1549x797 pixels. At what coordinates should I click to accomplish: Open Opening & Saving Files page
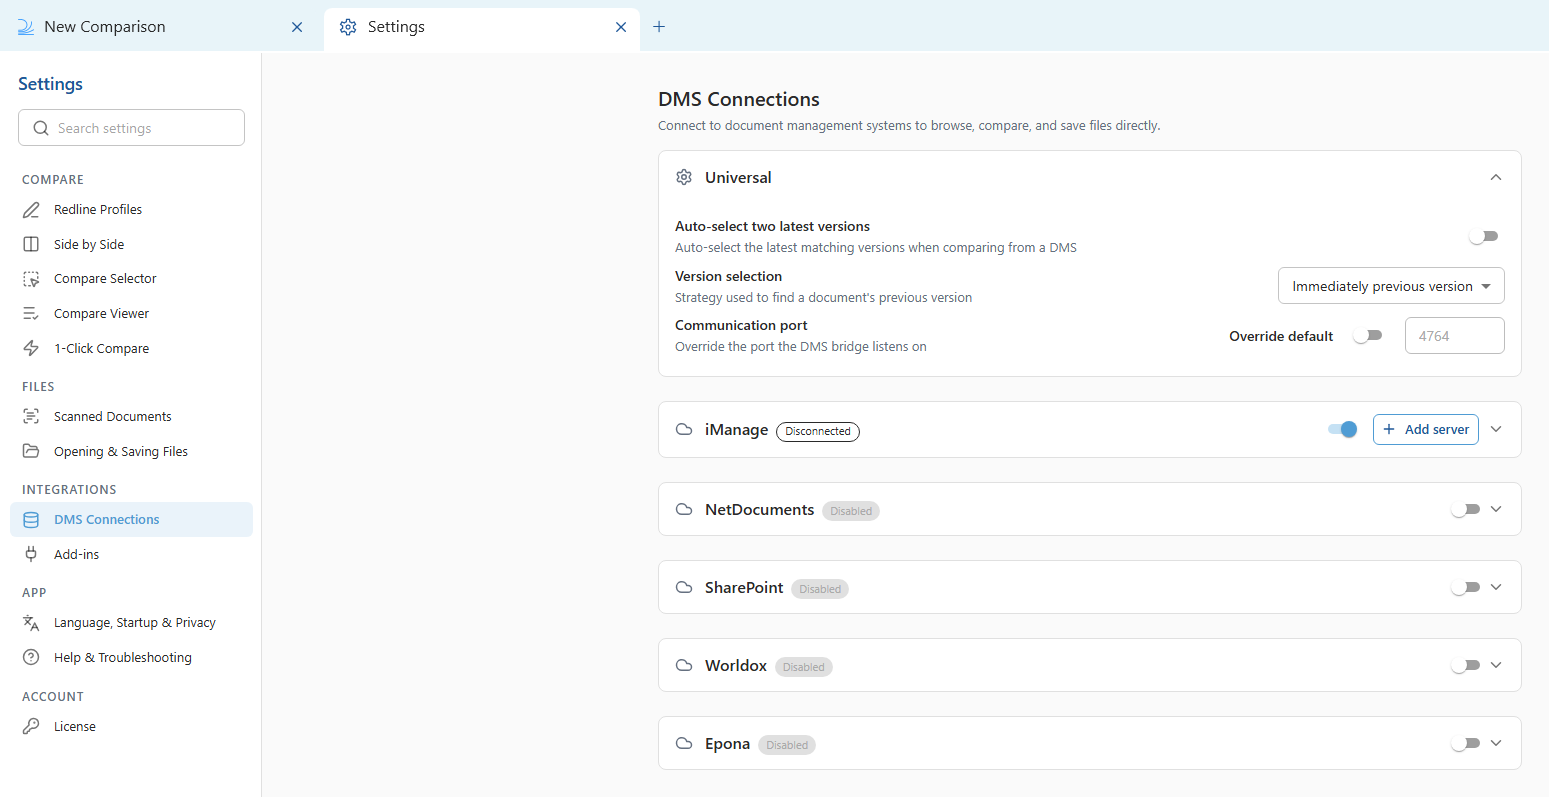click(x=131, y=451)
